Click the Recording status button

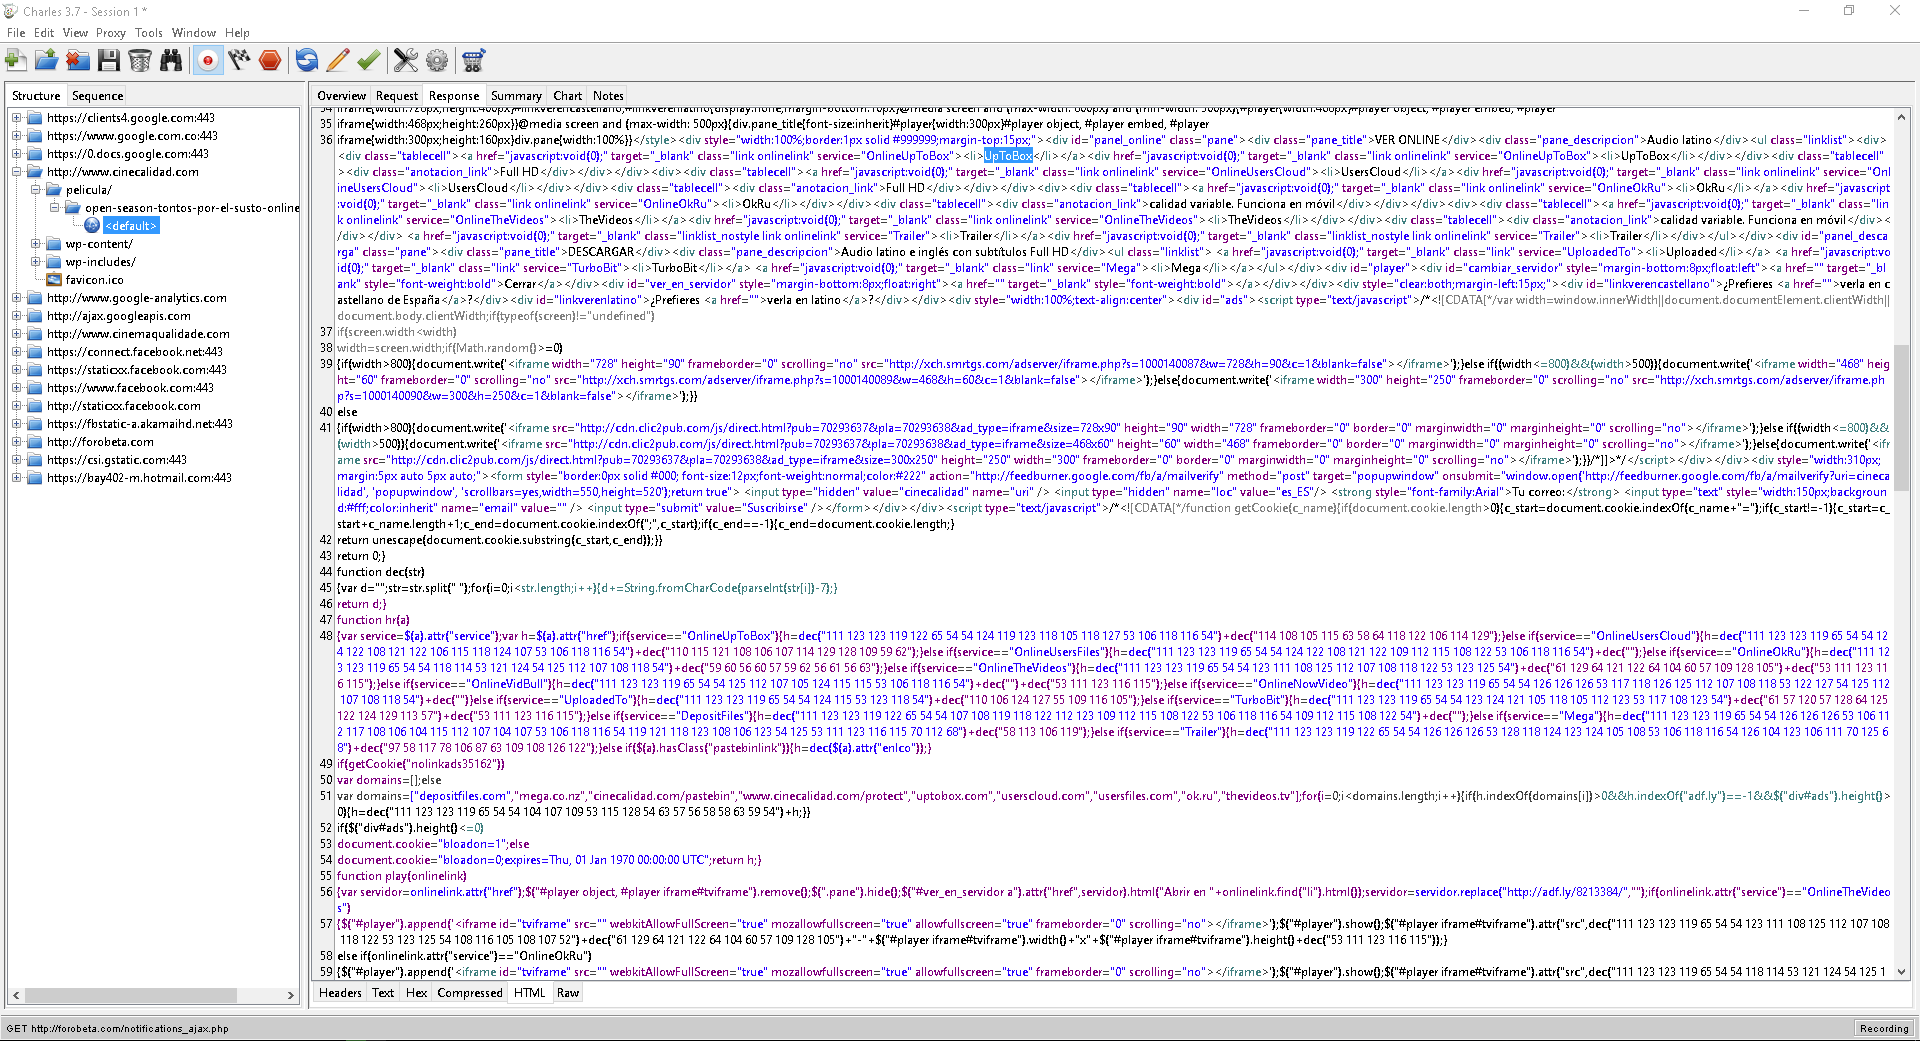coord(1884,1028)
